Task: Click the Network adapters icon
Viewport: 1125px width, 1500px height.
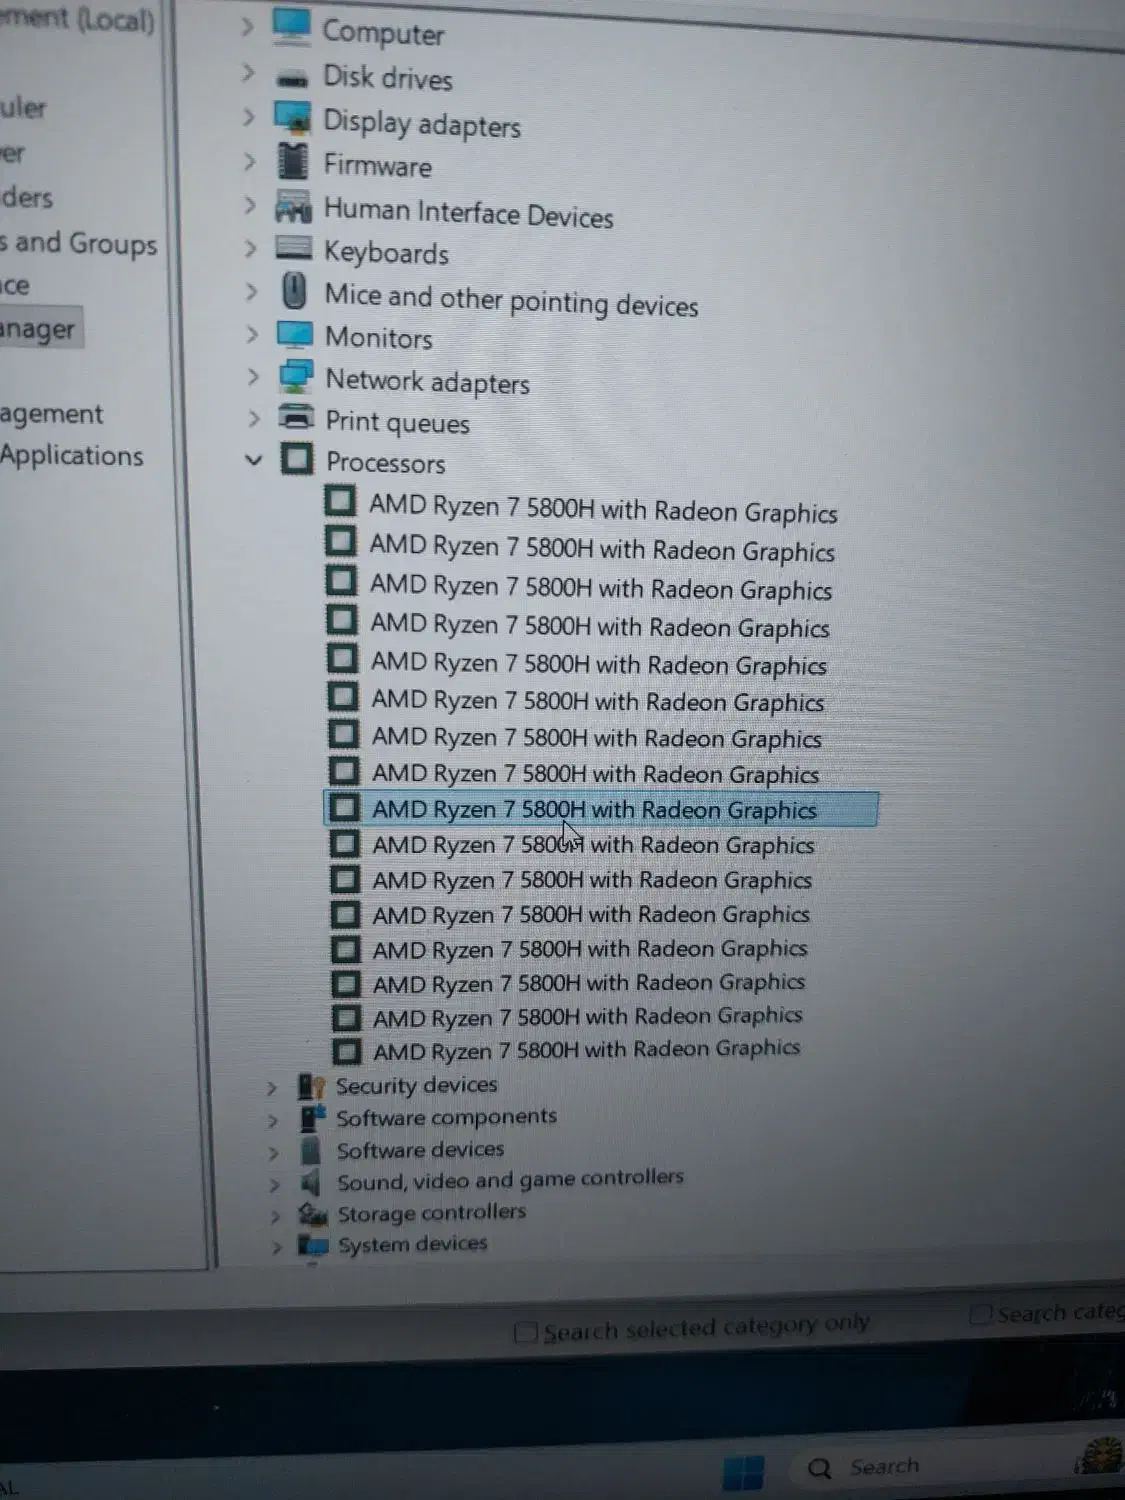Action: 296,377
